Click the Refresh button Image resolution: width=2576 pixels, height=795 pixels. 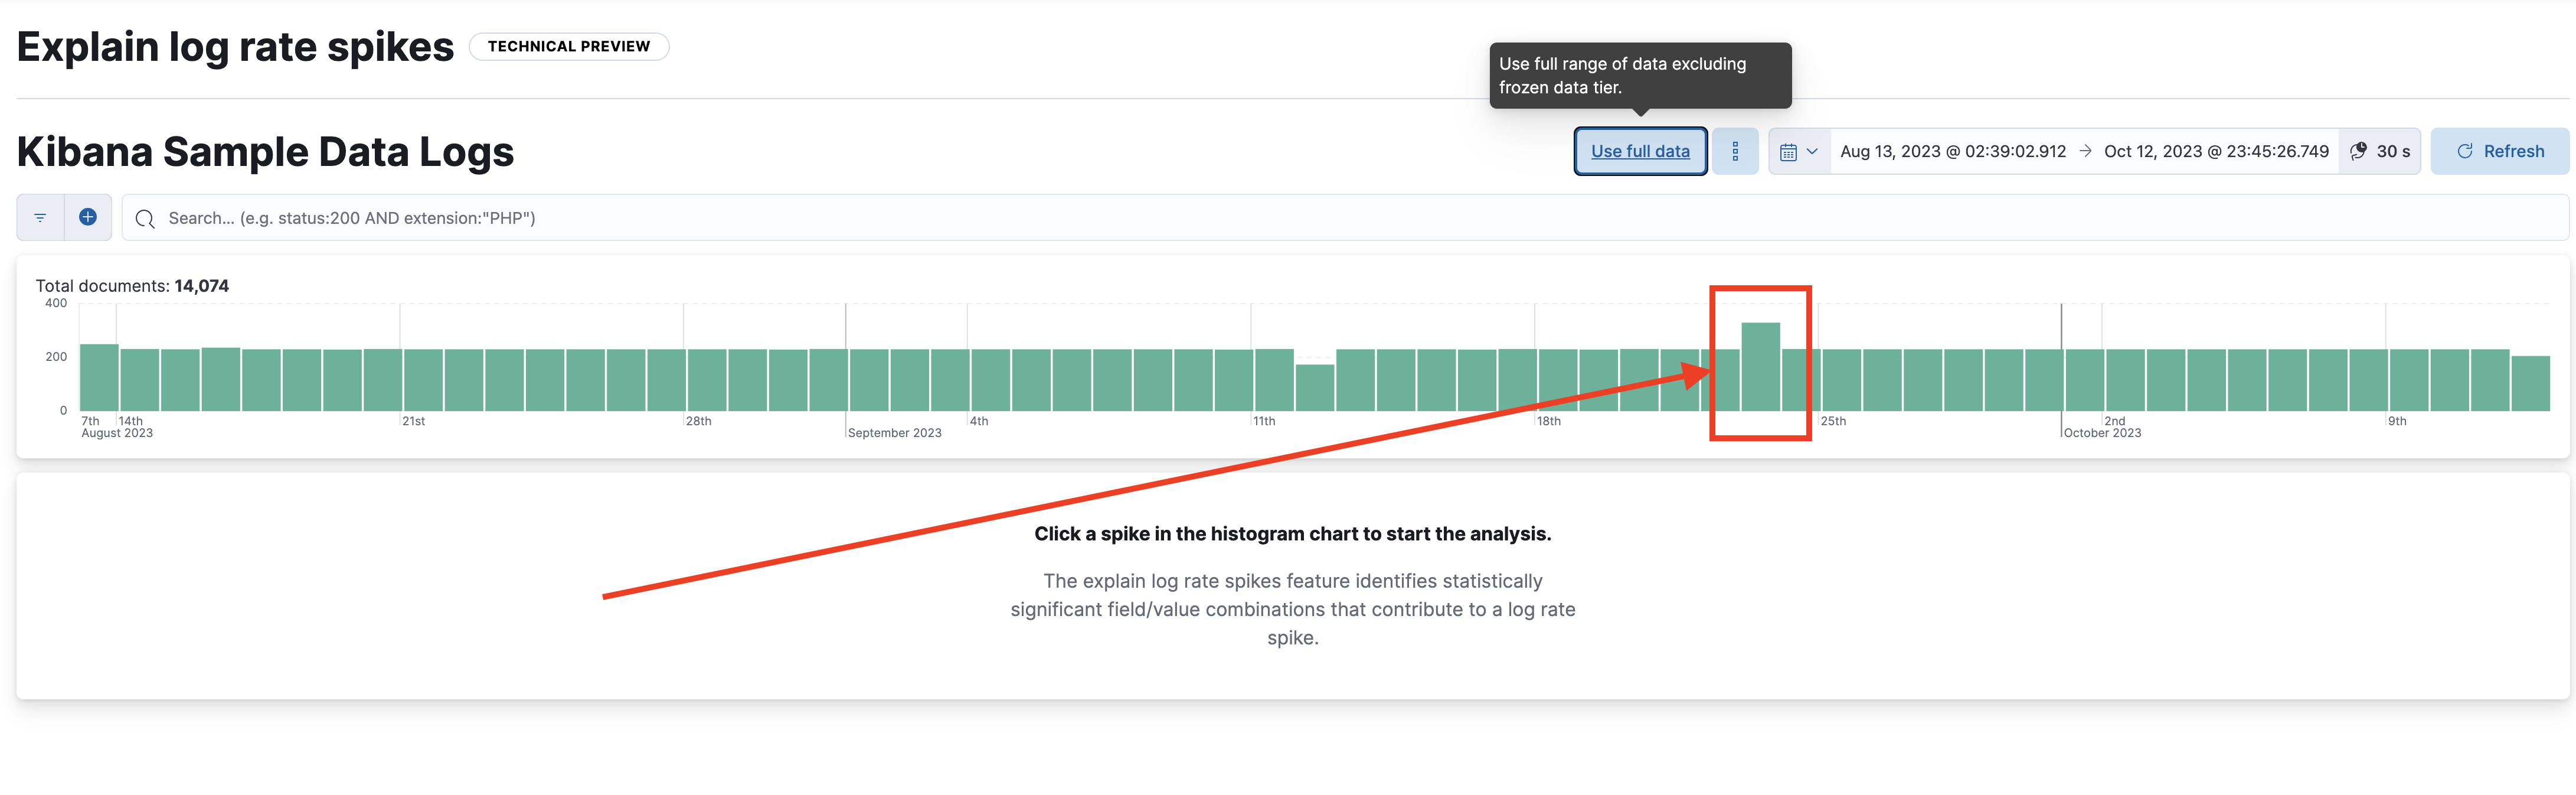(x=2499, y=151)
